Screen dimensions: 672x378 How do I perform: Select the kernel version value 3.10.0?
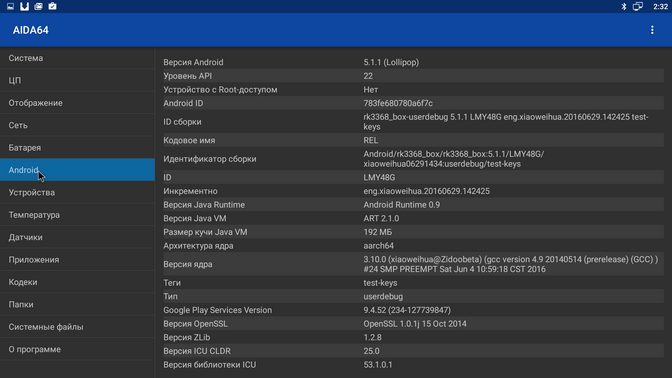point(511,264)
